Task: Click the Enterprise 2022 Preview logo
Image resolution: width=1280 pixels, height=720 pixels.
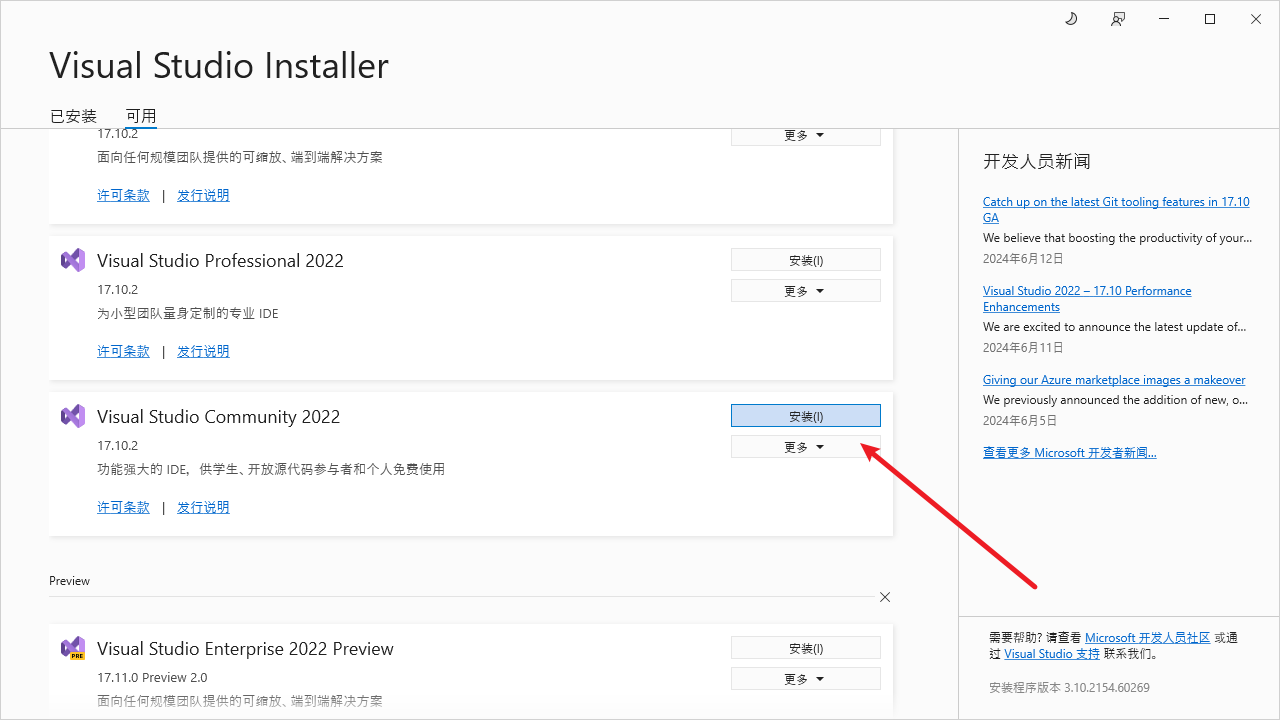Action: pos(73,648)
